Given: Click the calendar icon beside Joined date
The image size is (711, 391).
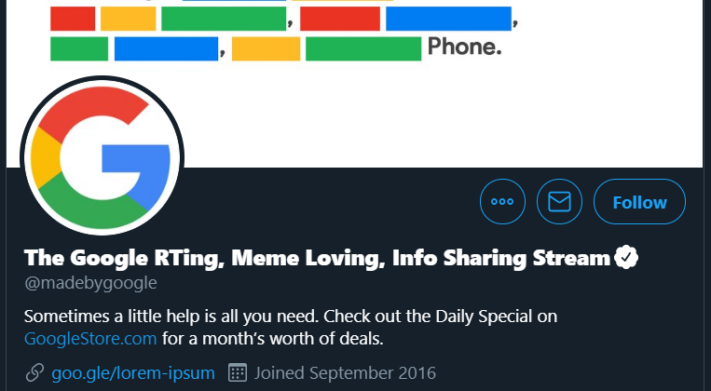Looking at the screenshot, I should click(x=237, y=373).
